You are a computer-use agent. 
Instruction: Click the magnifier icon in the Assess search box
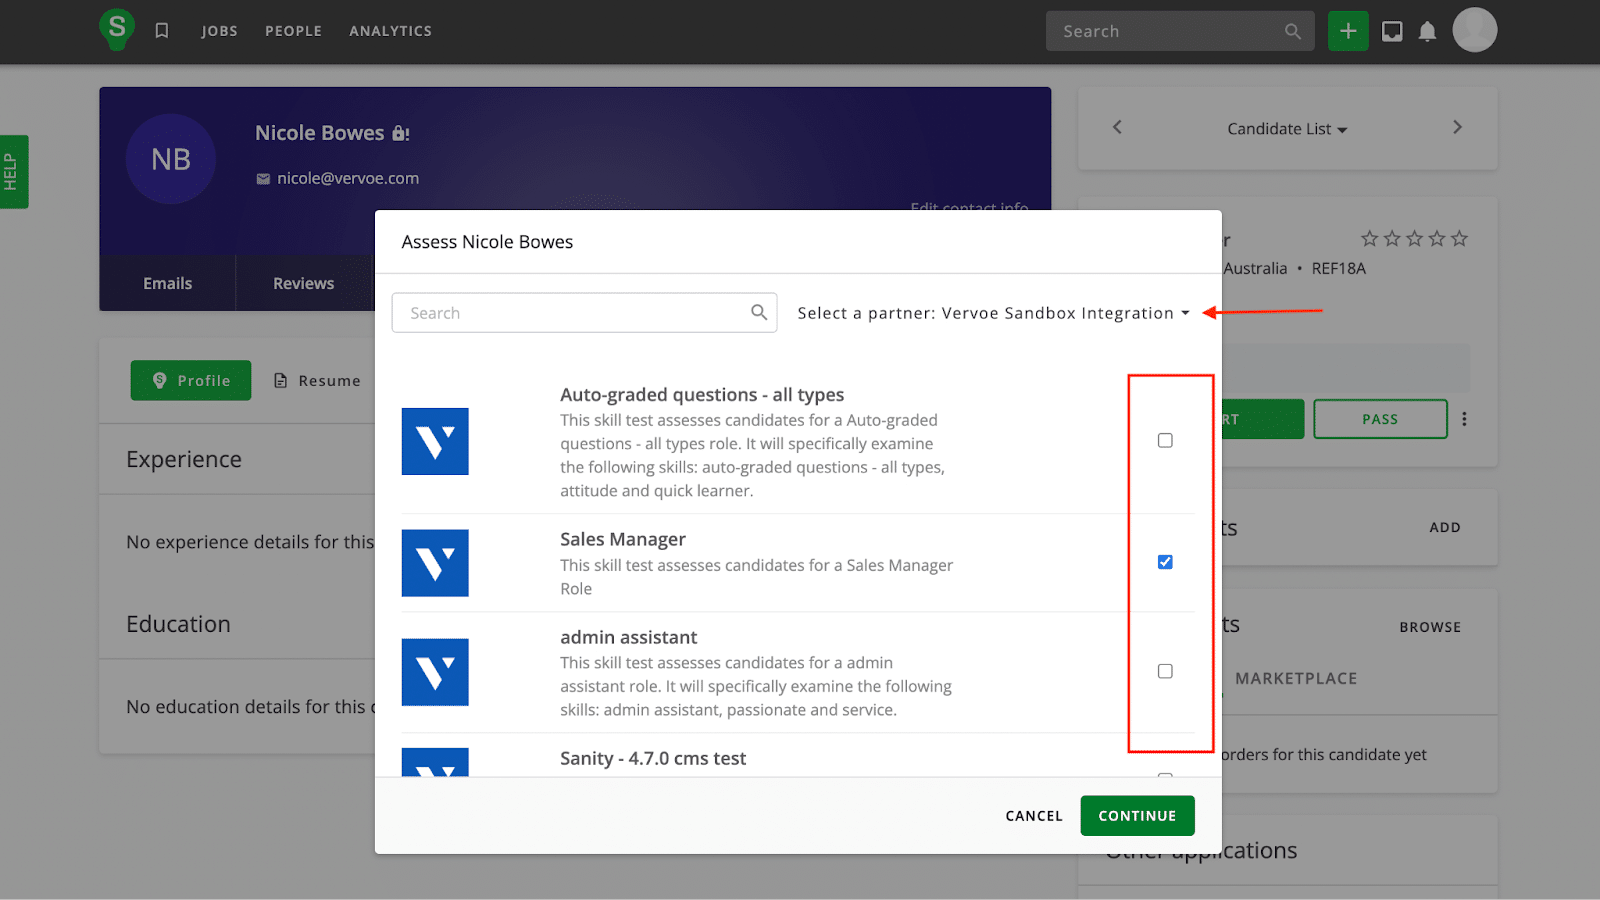759,312
